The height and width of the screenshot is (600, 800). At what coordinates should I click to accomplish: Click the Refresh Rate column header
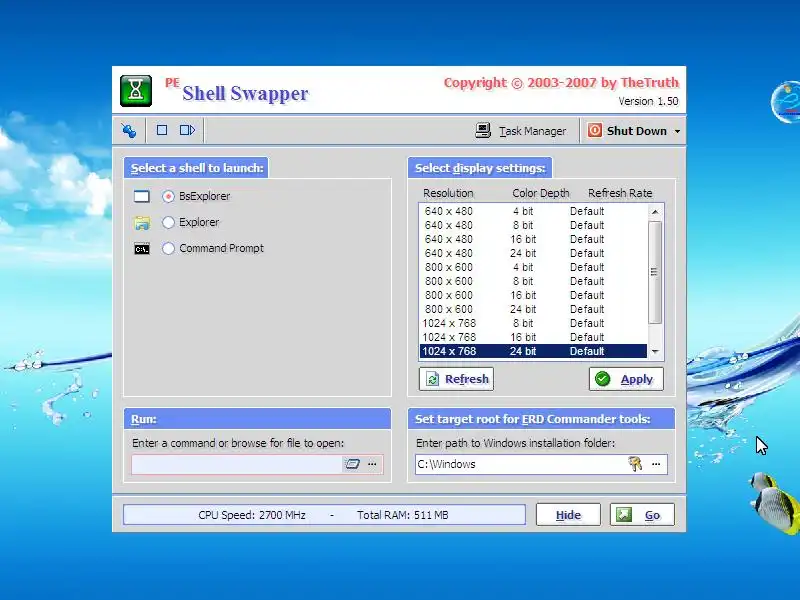coord(620,193)
